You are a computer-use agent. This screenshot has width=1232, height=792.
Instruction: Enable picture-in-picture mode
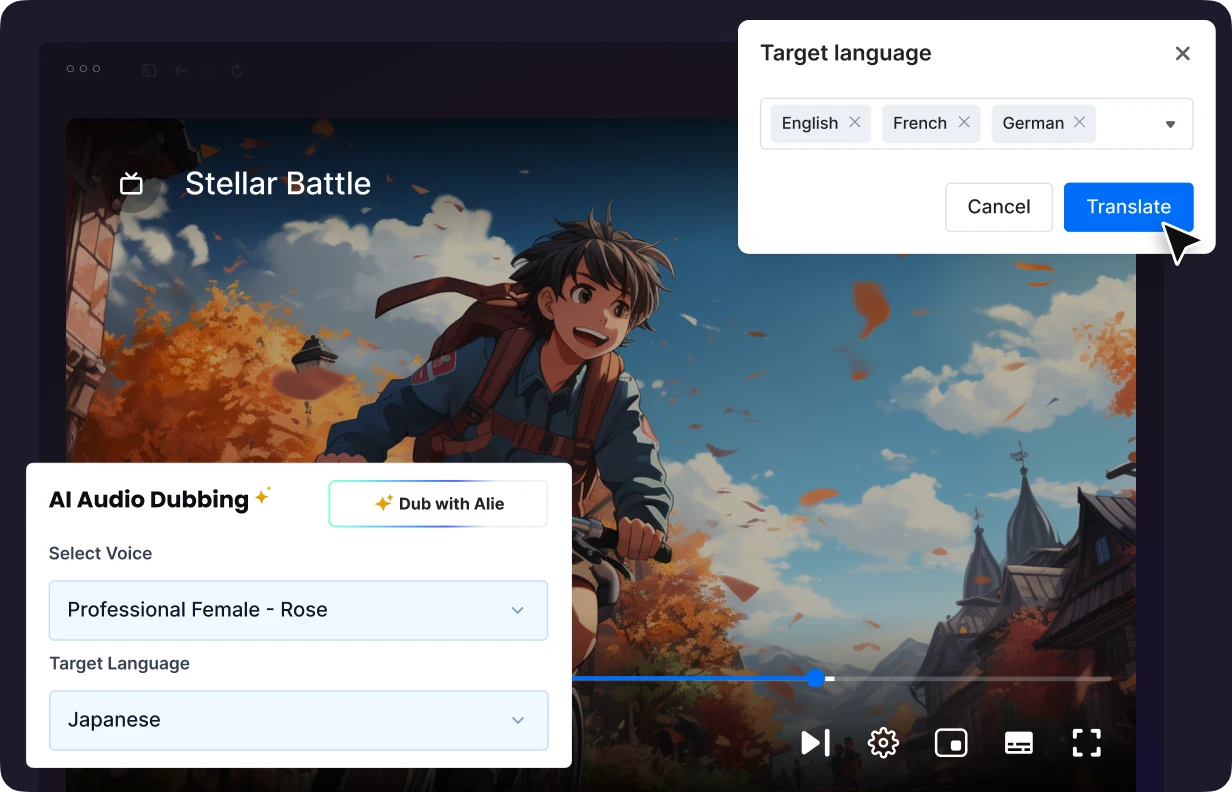point(951,743)
